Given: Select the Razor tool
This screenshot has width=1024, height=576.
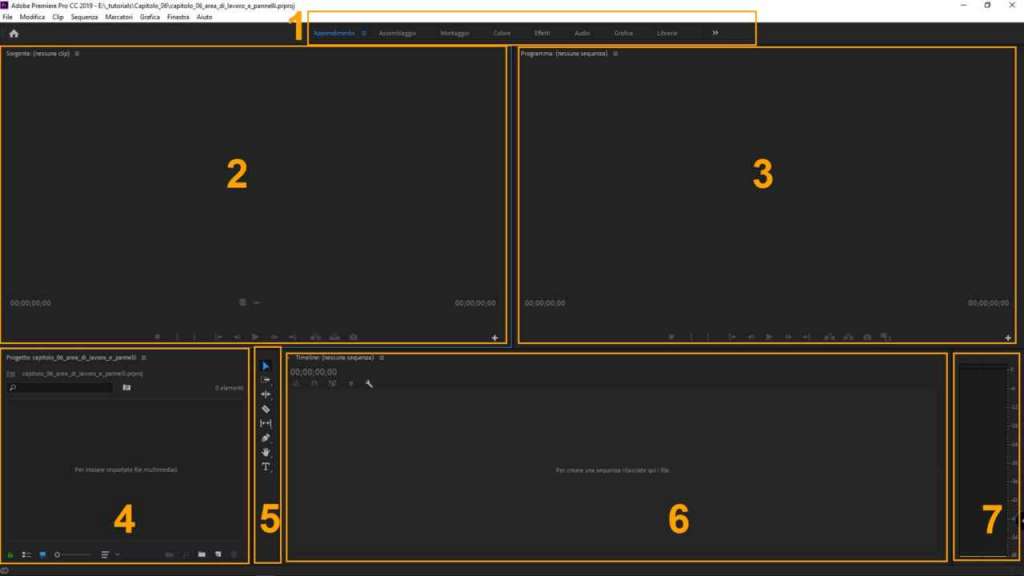Looking at the screenshot, I should click(x=266, y=409).
